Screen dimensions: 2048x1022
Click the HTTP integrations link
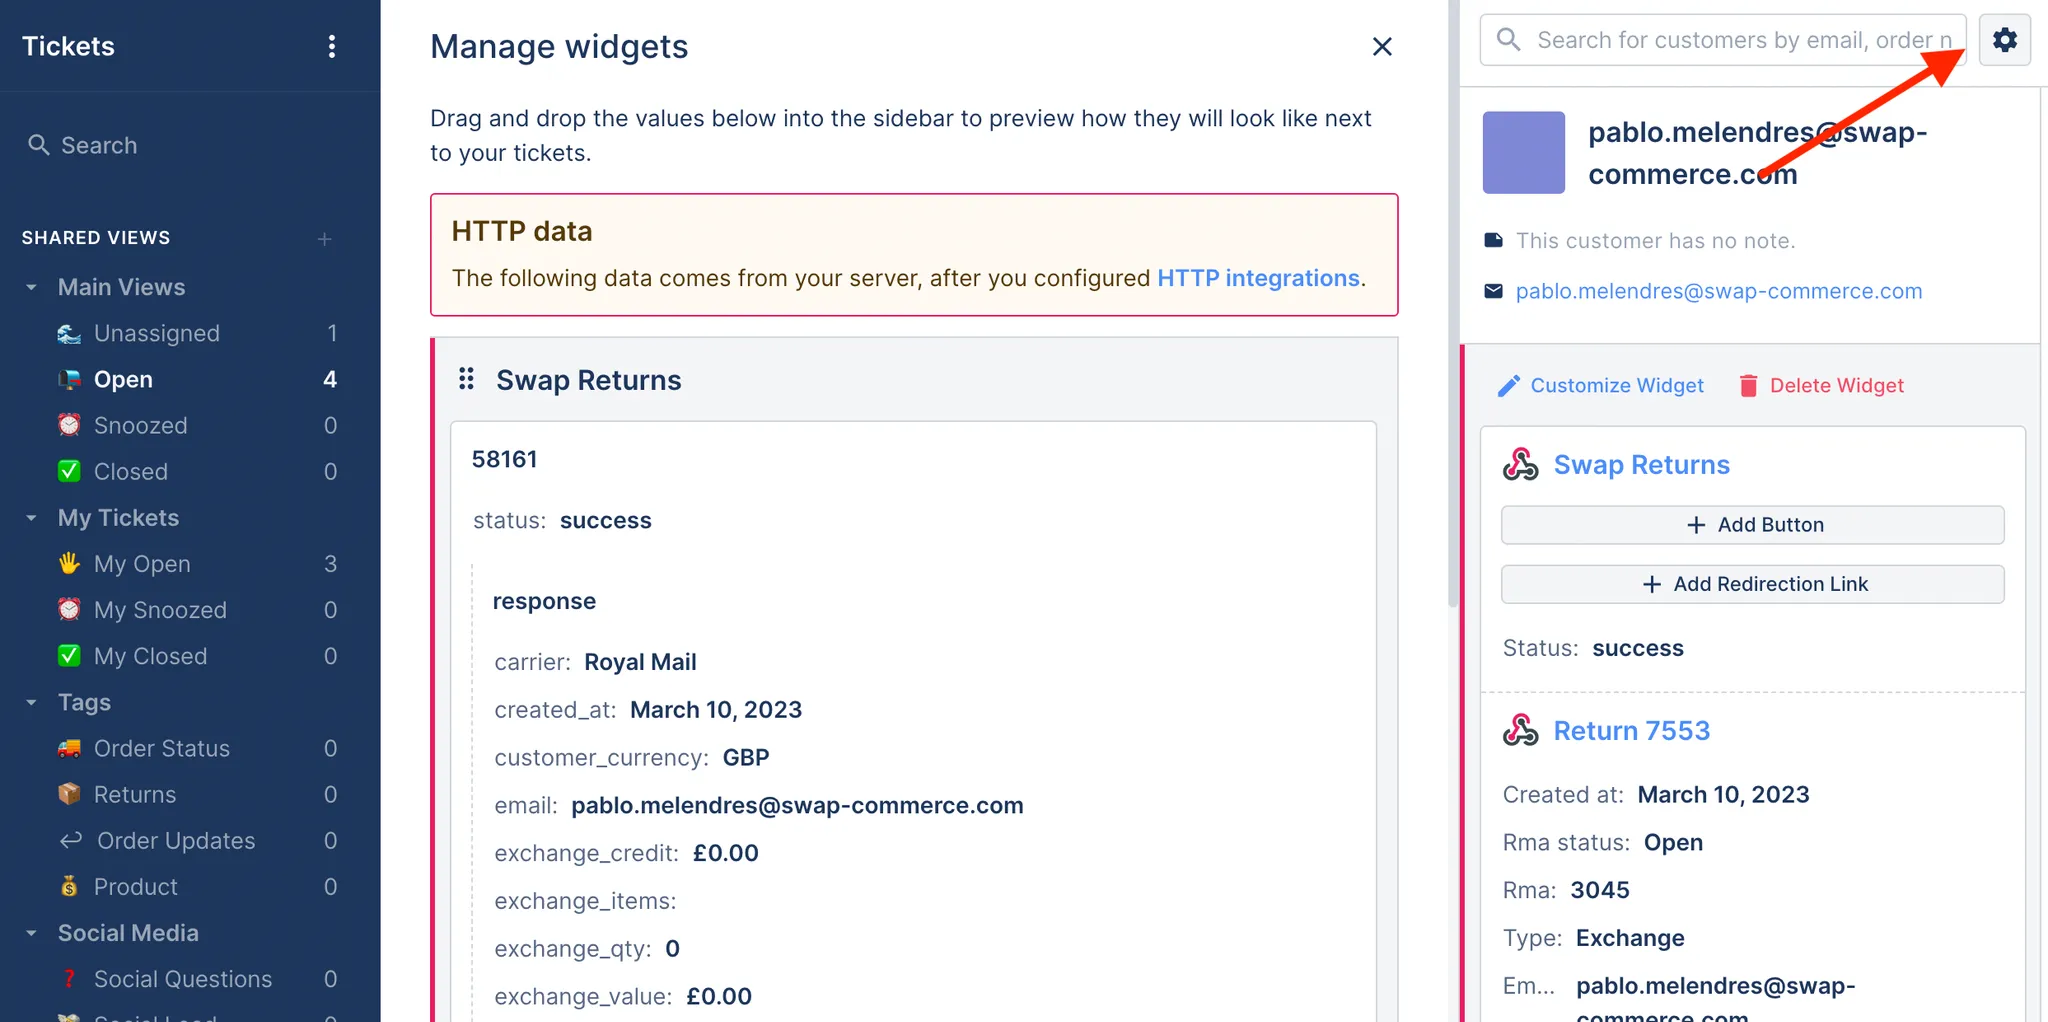[1258, 278]
